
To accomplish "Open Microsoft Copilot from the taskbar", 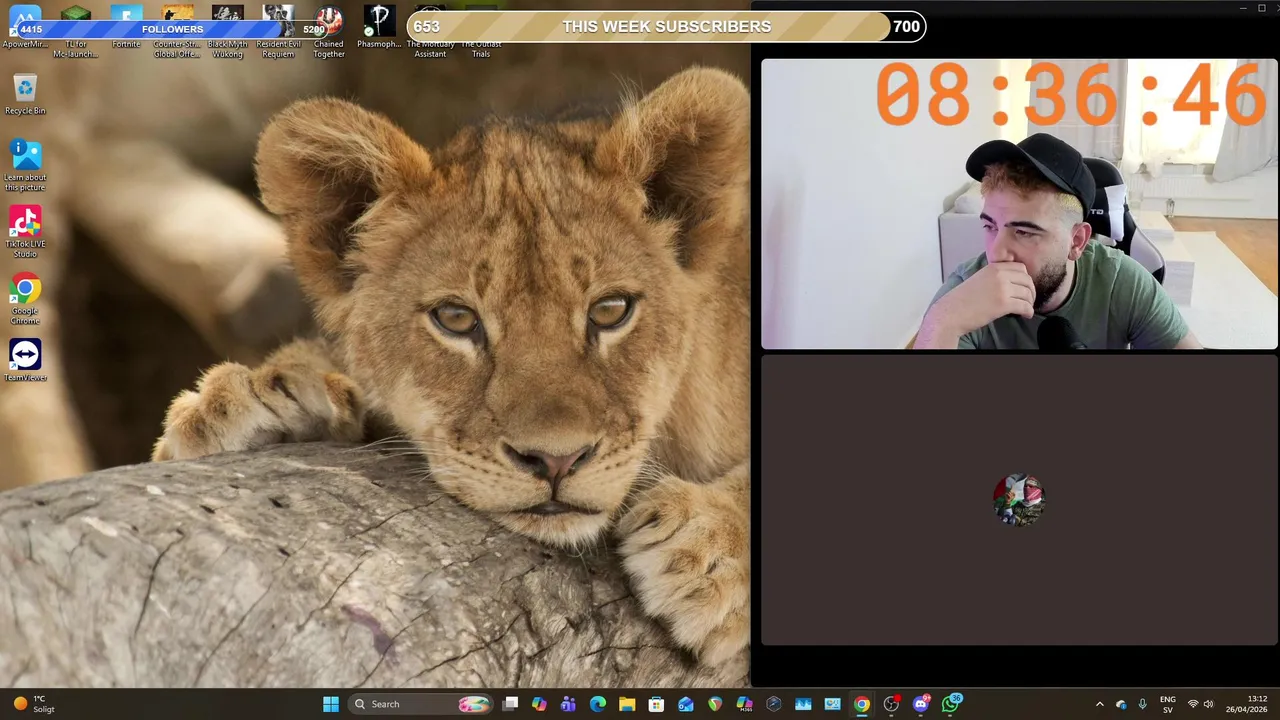I will (539, 704).
